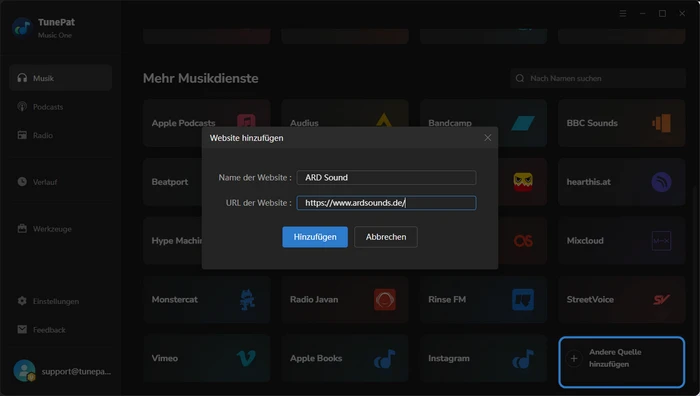Click the Bandcamp teal logo icon
This screenshot has height=396, width=700.
(x=523, y=123)
